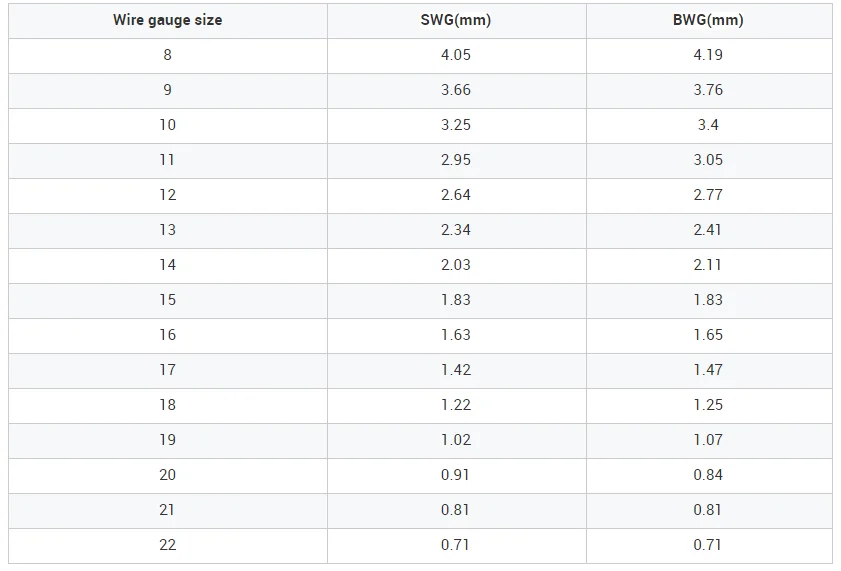Click wire gauge size 14 cell
Screen dimensions: 841x571
[x=167, y=265]
